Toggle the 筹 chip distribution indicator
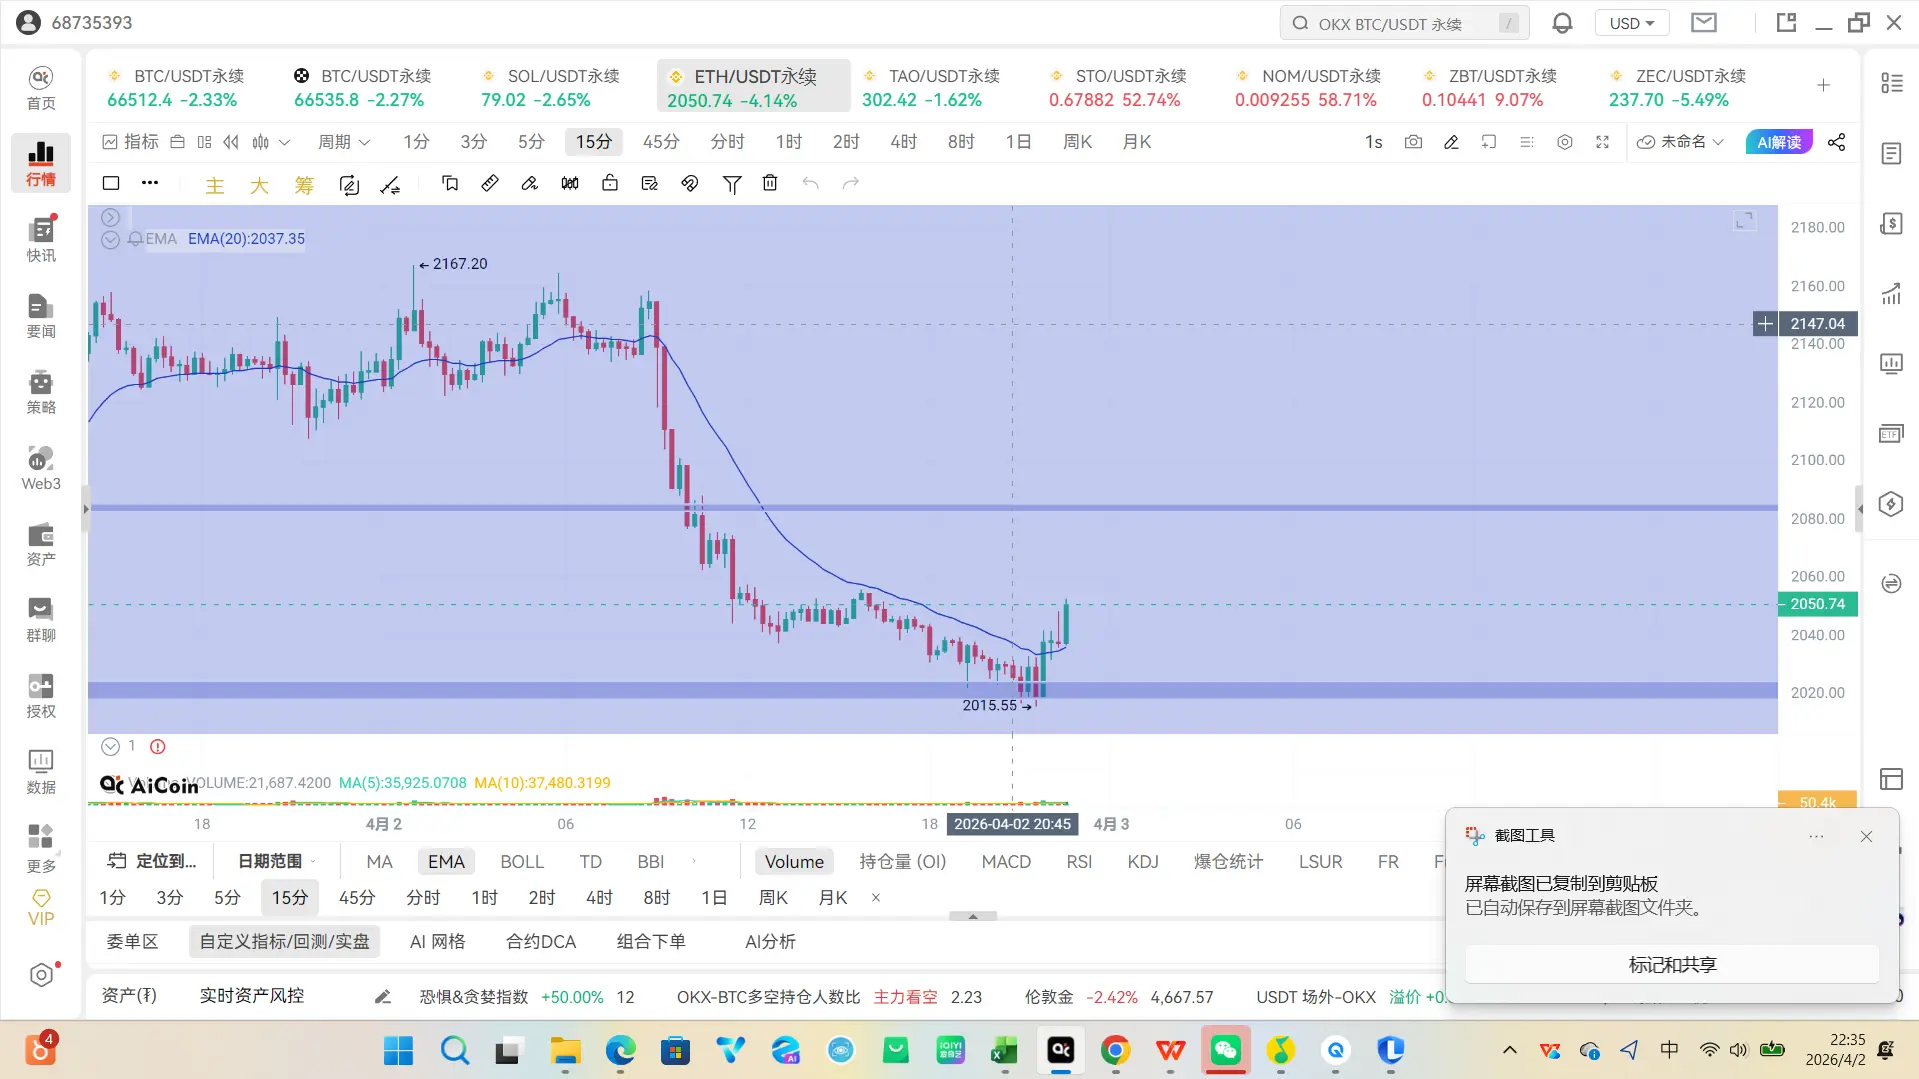 [x=304, y=185]
